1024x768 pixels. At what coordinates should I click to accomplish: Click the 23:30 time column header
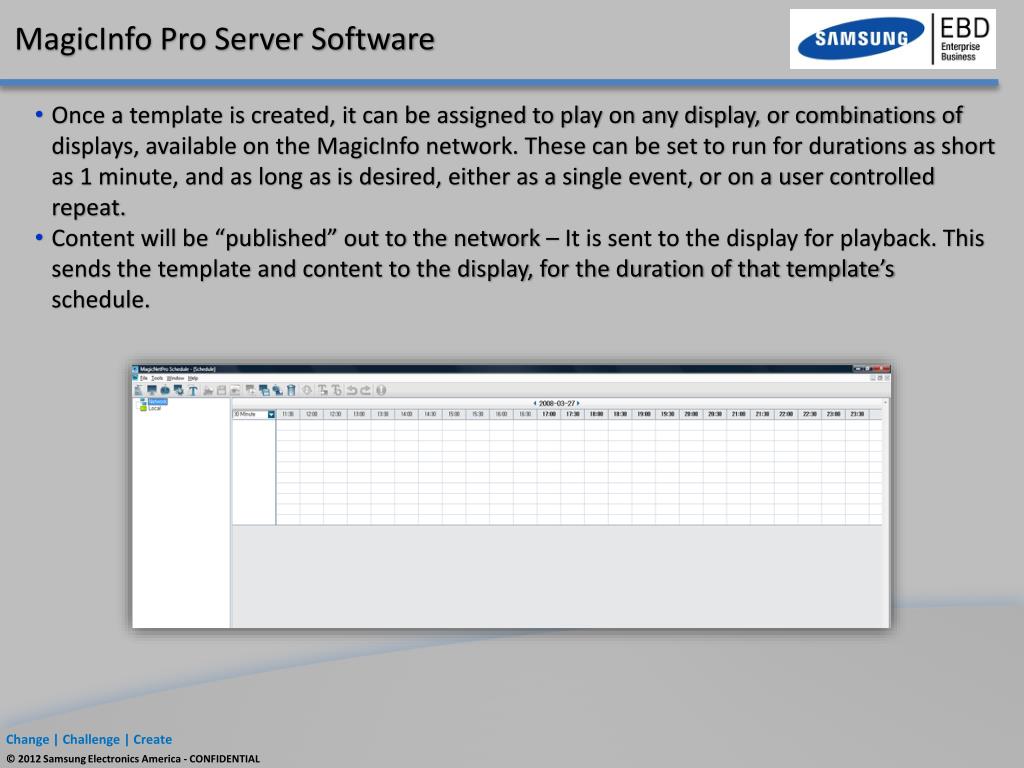point(857,414)
